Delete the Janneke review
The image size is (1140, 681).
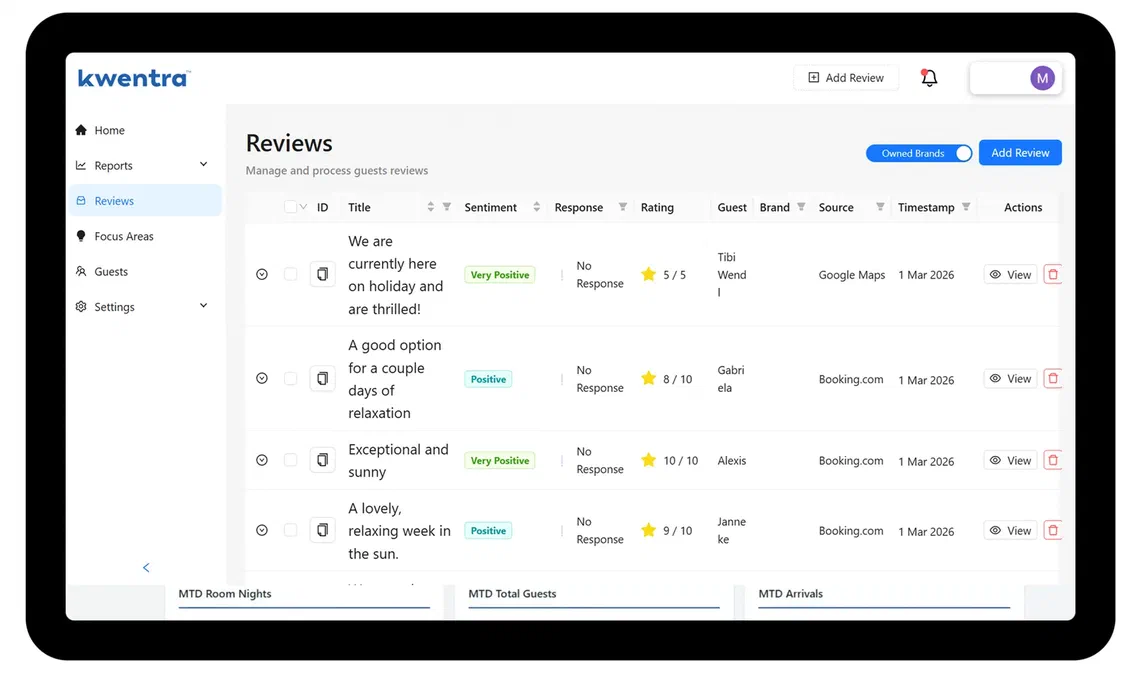click(1052, 530)
